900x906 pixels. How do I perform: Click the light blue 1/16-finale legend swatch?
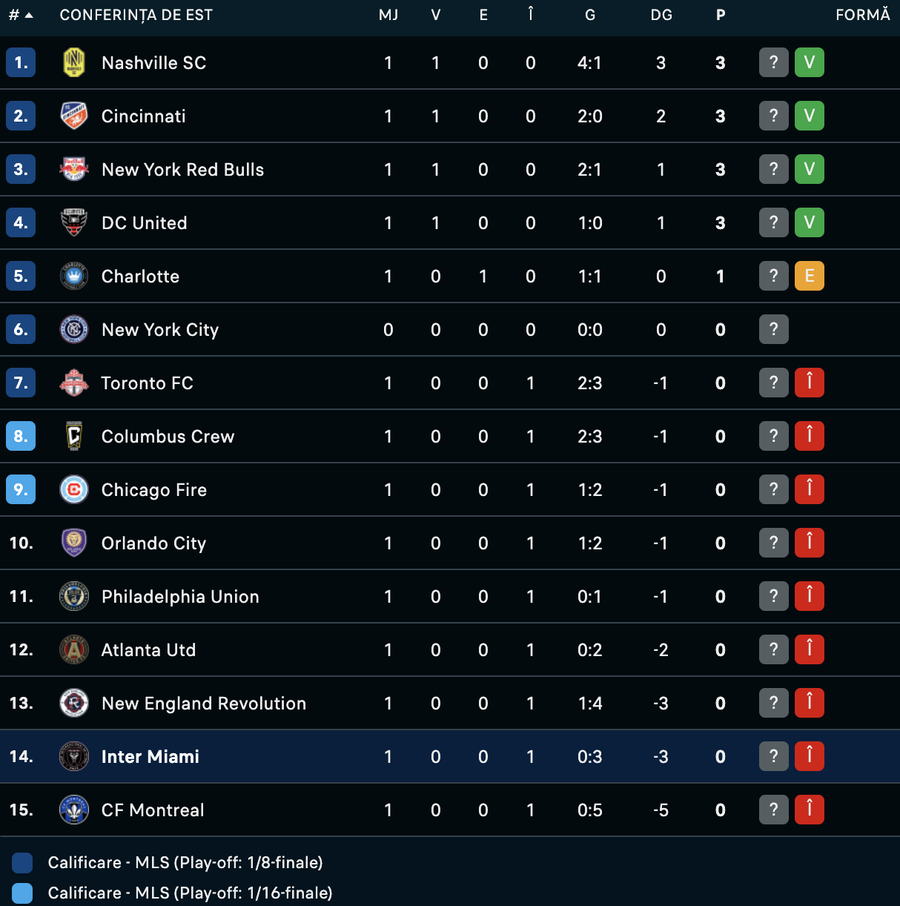click(x=23, y=893)
